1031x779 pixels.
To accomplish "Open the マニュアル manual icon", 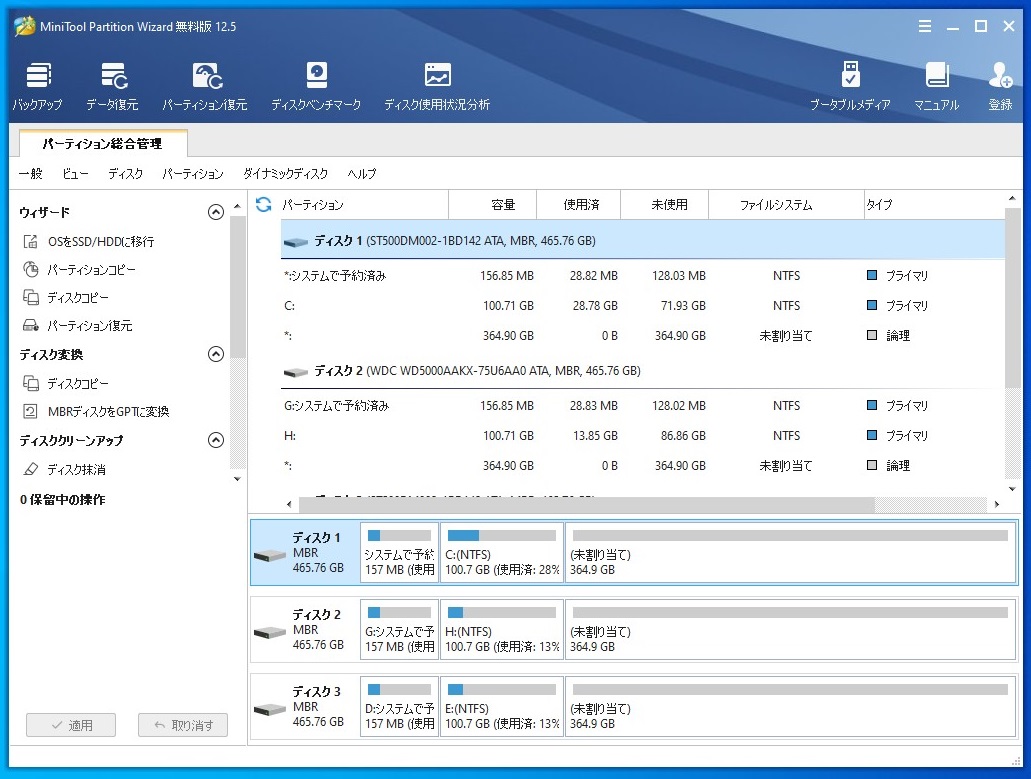I will (x=937, y=75).
